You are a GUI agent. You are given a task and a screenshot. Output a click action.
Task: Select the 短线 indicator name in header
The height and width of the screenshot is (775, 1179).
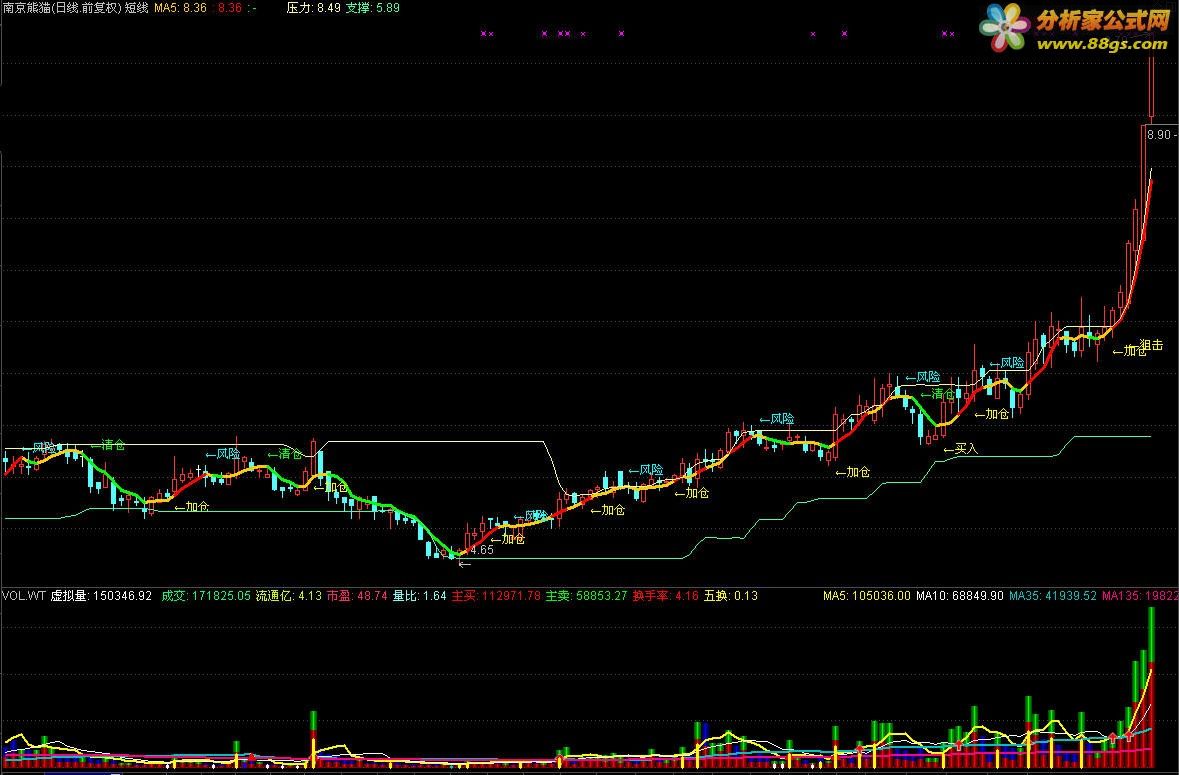tap(136, 8)
